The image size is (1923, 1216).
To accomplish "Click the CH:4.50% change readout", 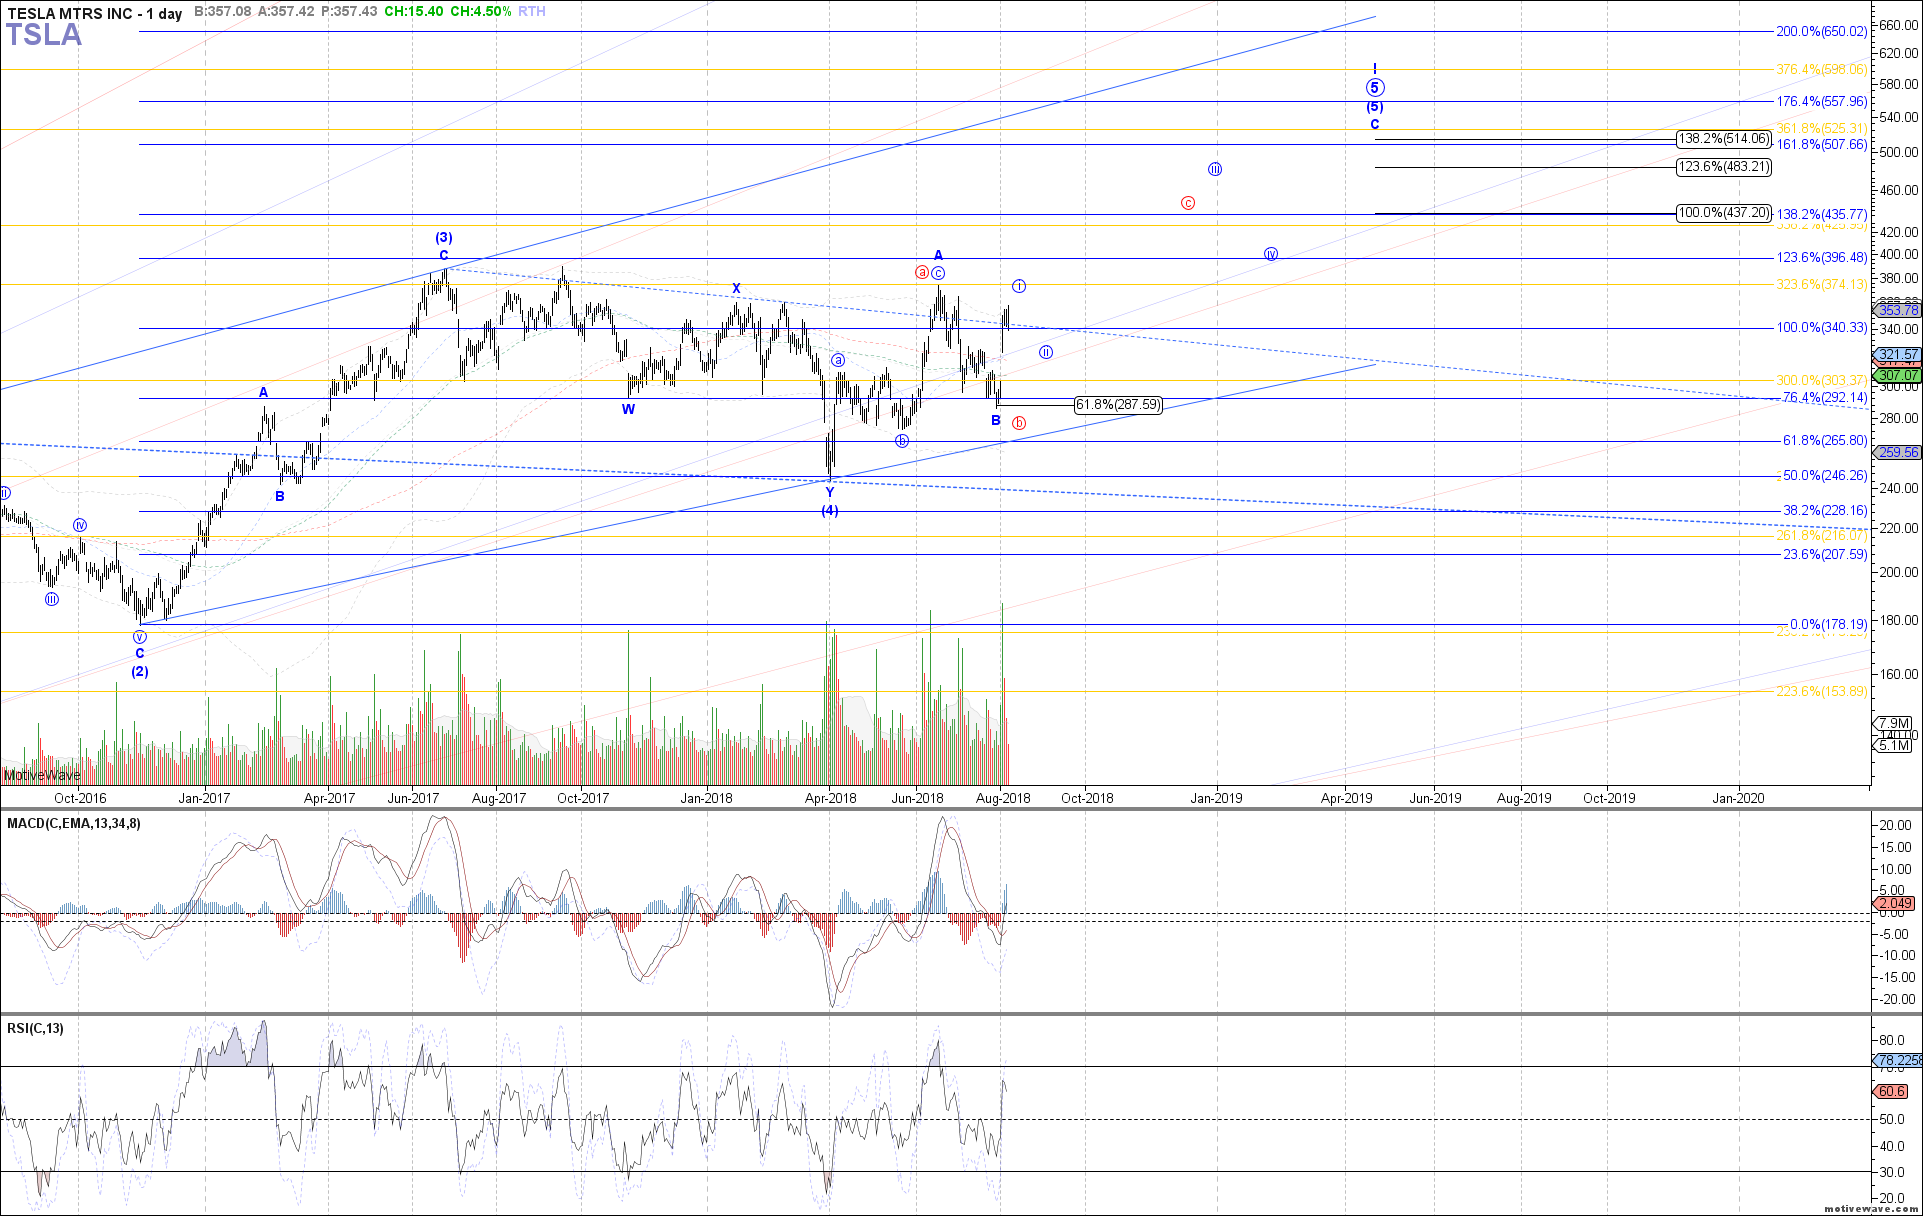I will [x=481, y=12].
